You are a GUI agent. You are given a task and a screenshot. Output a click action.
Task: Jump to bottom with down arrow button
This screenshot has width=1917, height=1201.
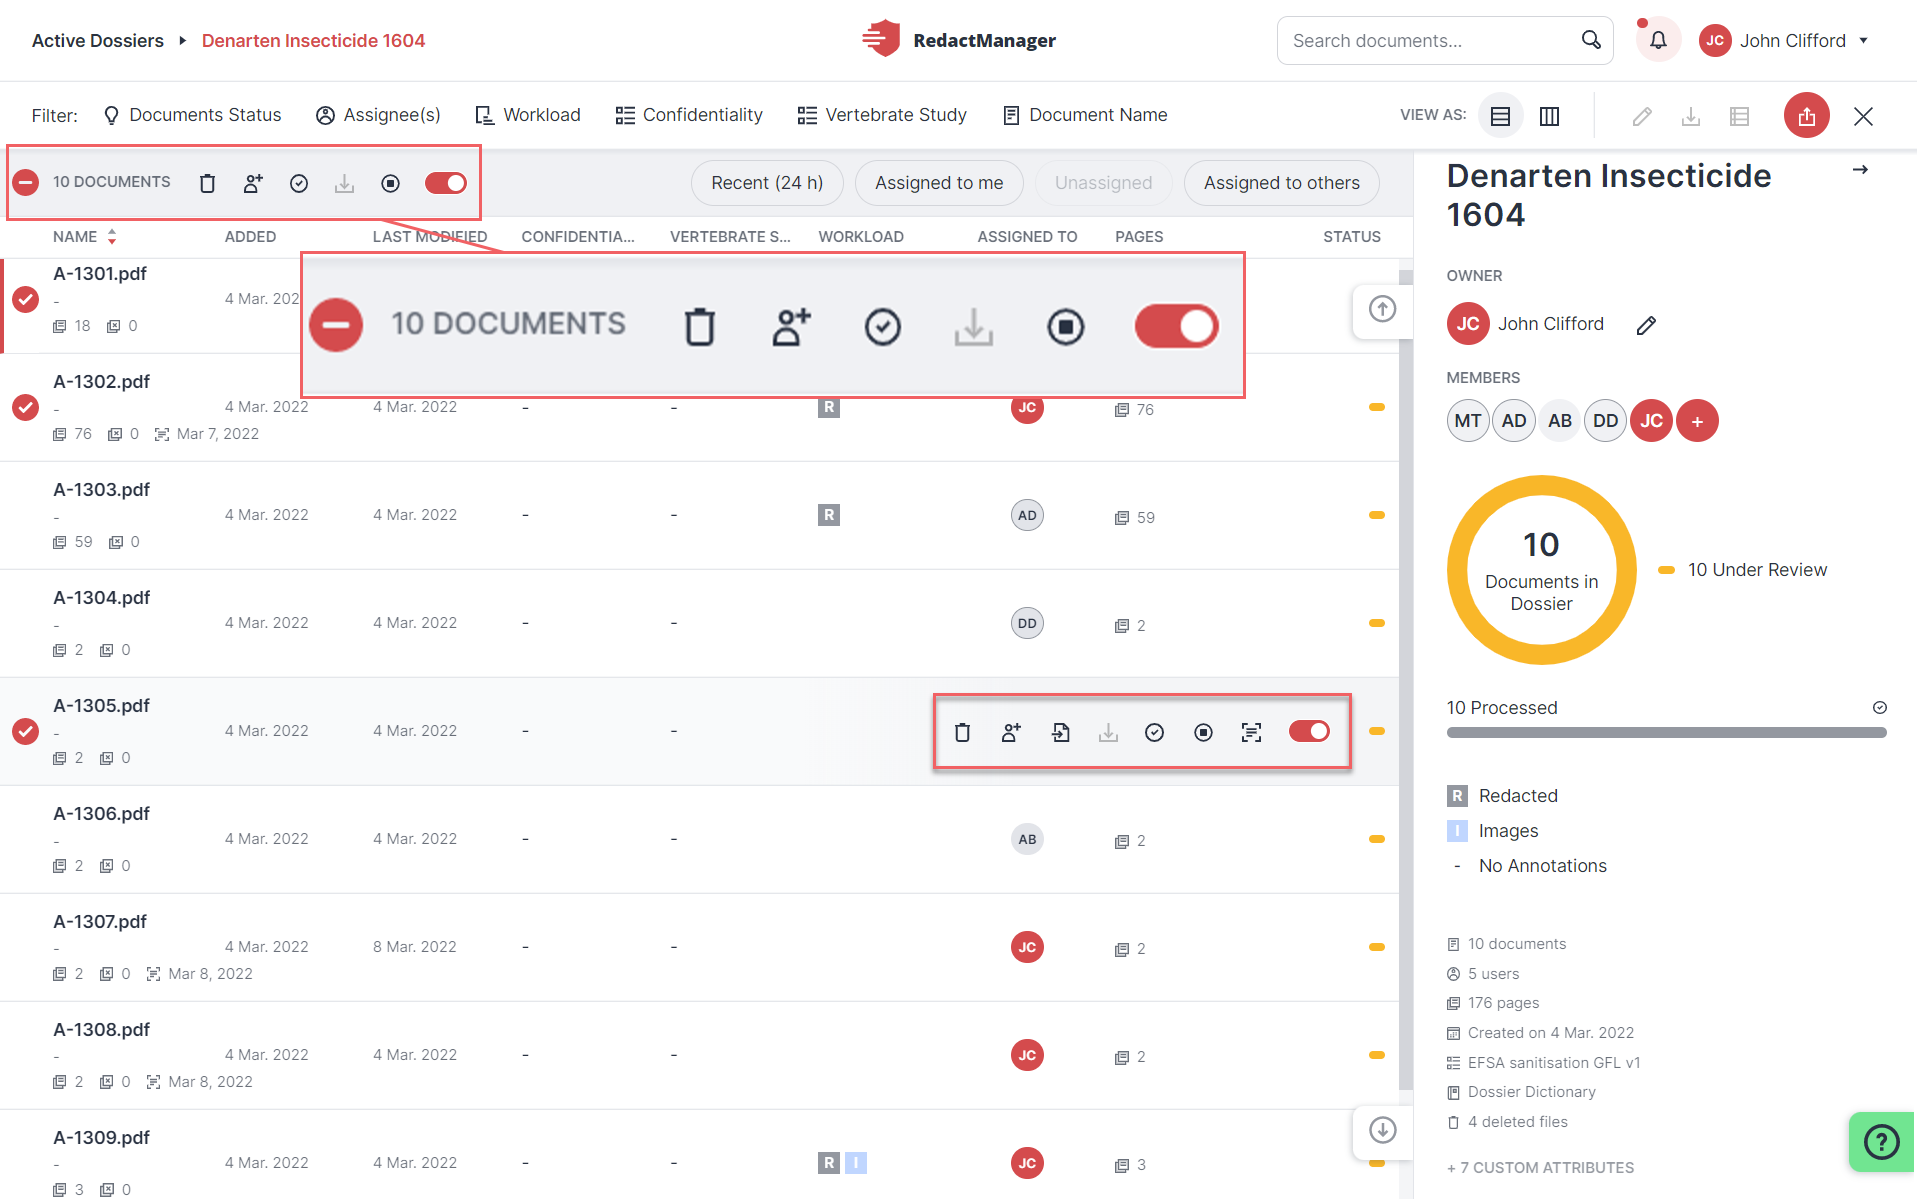point(1382,1130)
